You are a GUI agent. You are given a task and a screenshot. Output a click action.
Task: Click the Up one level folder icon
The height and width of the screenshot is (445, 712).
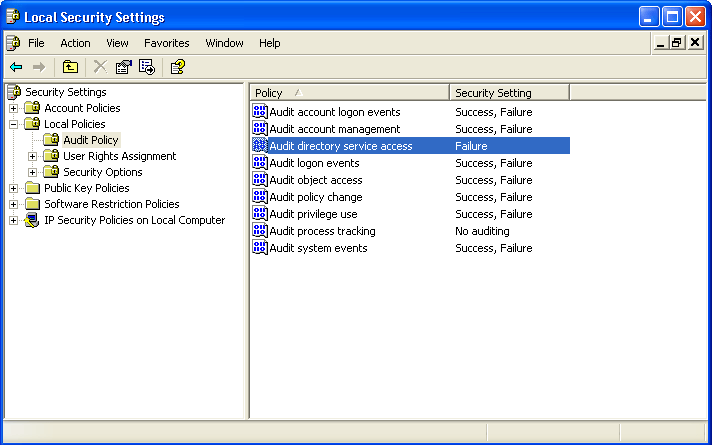coord(70,67)
